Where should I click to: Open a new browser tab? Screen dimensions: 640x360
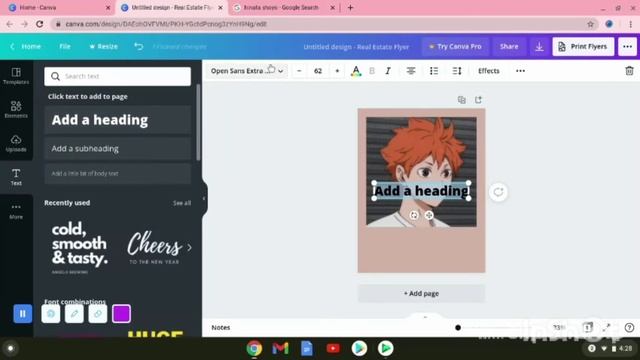[350, 7]
